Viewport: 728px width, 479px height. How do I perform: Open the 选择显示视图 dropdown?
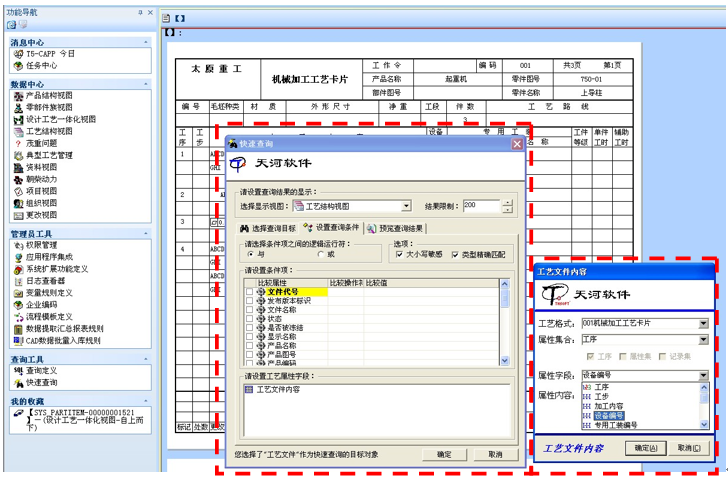tap(406, 206)
